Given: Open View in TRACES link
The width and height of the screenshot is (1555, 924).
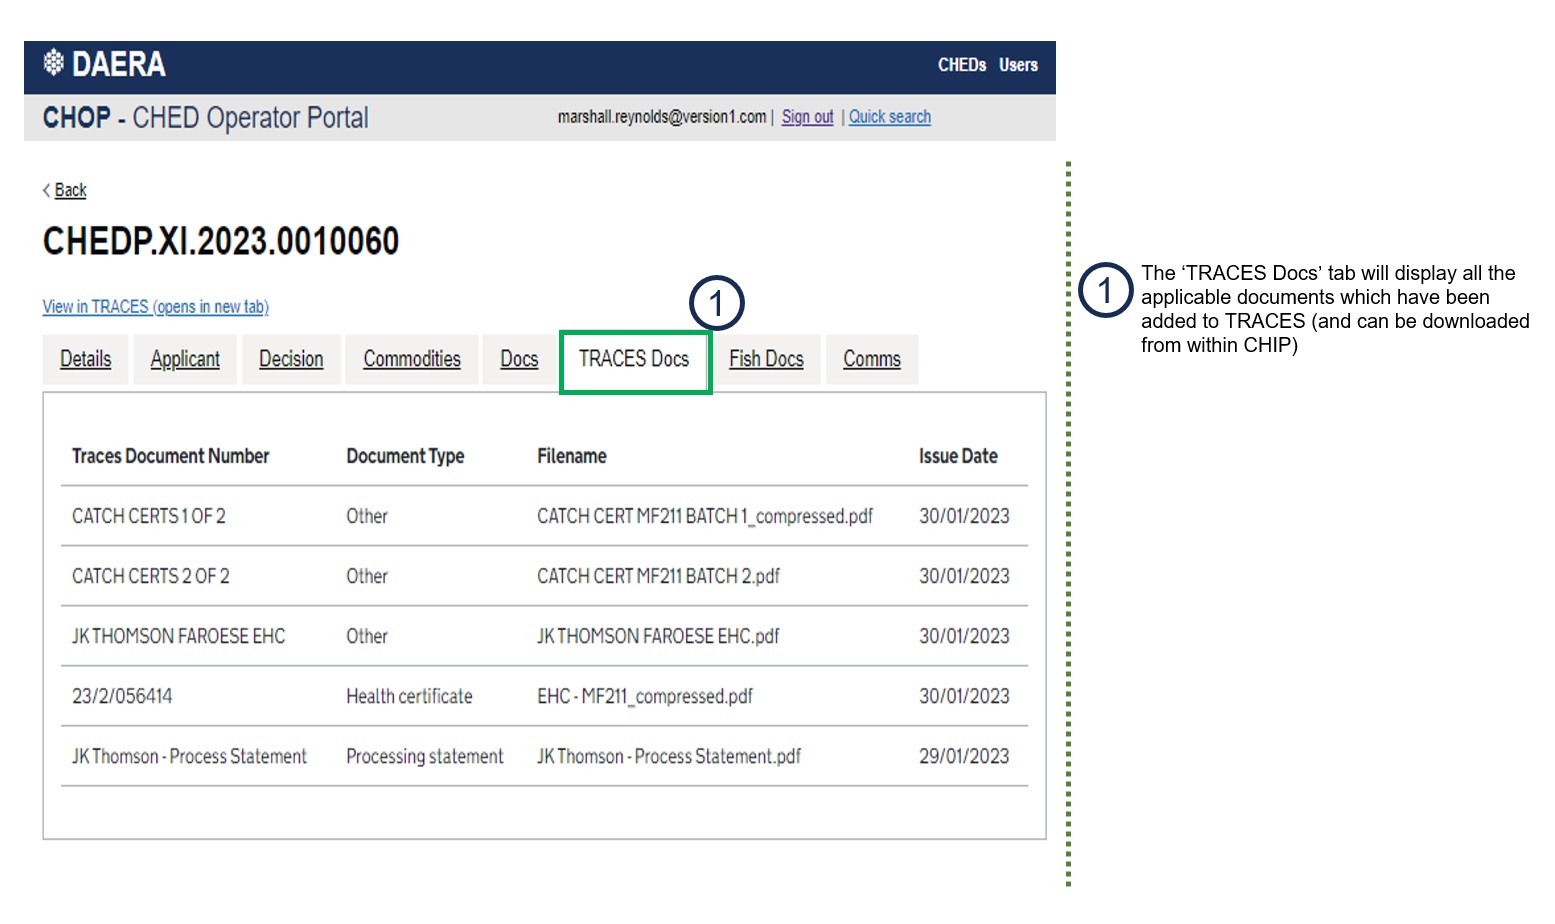Looking at the screenshot, I should pos(155,307).
